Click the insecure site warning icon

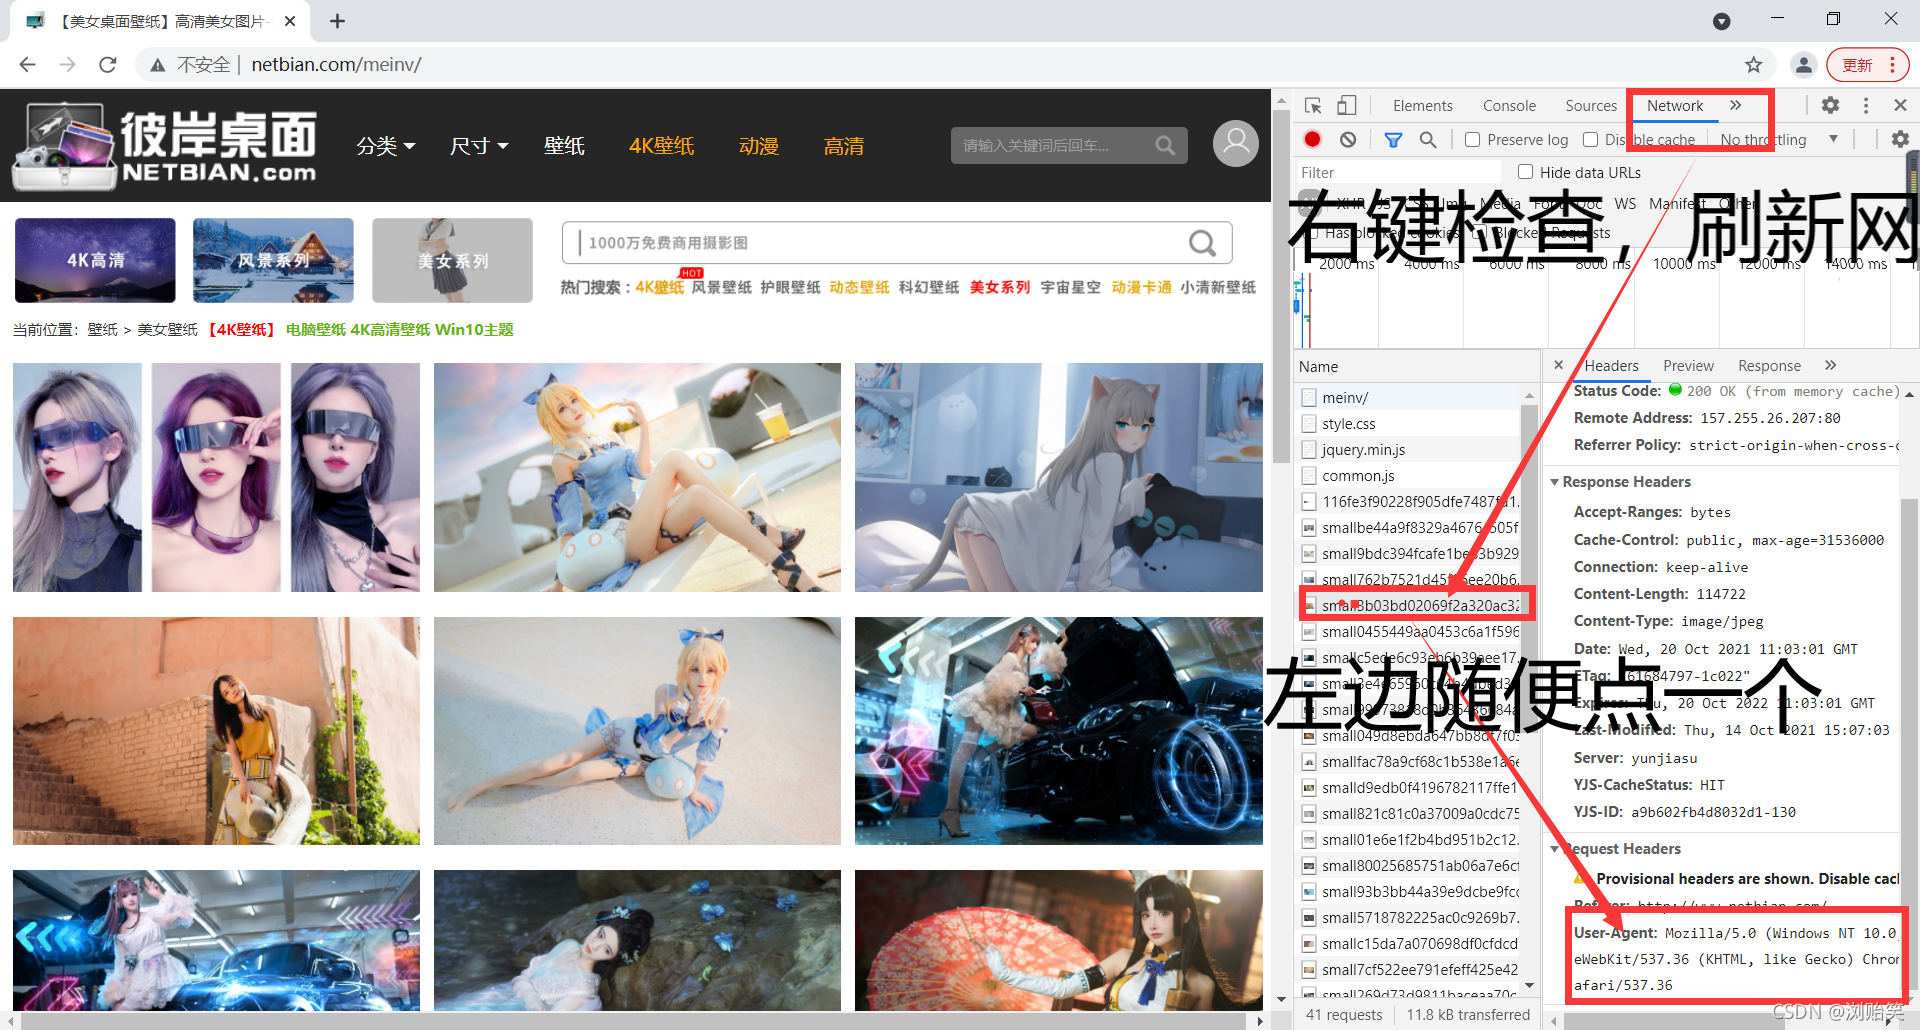point(157,65)
